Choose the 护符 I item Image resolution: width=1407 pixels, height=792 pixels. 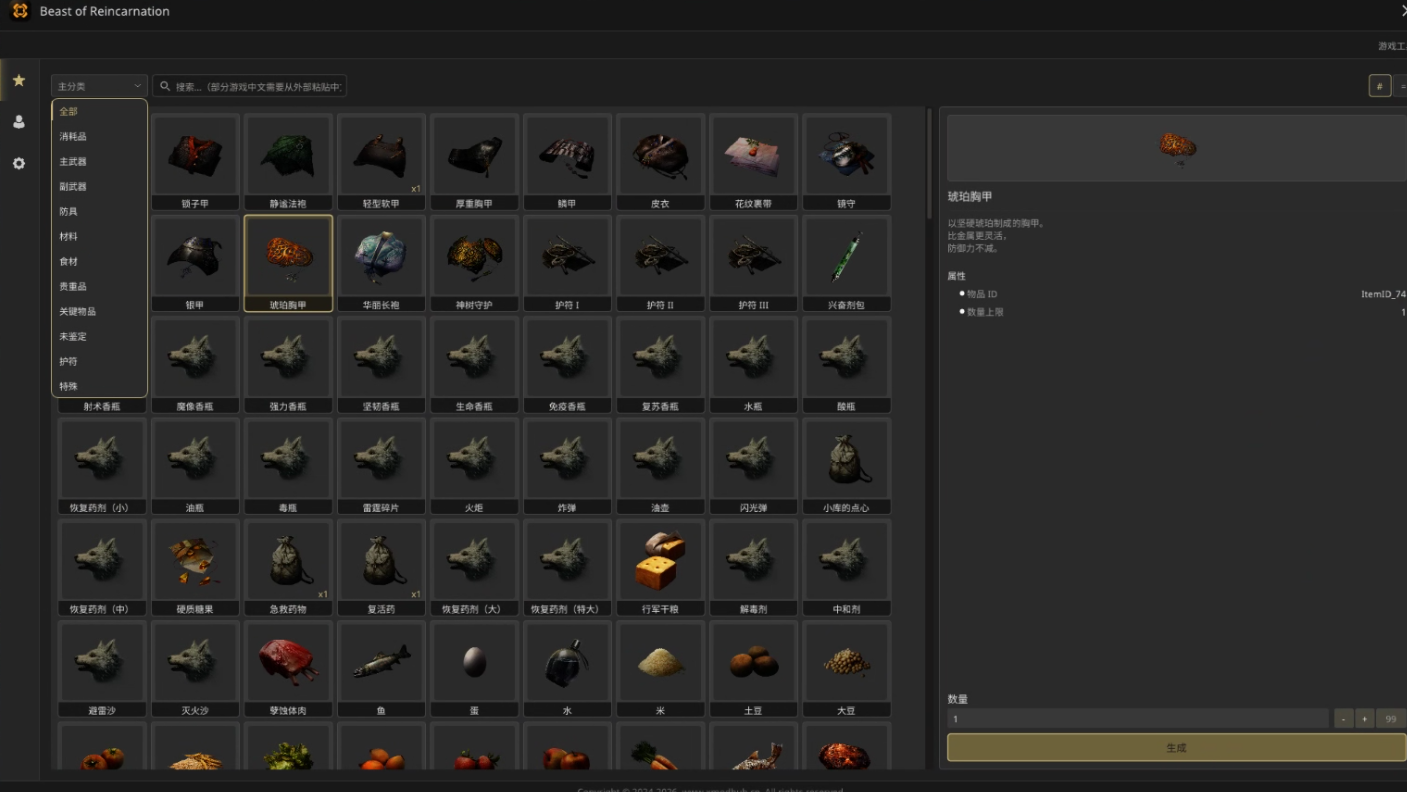click(x=567, y=263)
